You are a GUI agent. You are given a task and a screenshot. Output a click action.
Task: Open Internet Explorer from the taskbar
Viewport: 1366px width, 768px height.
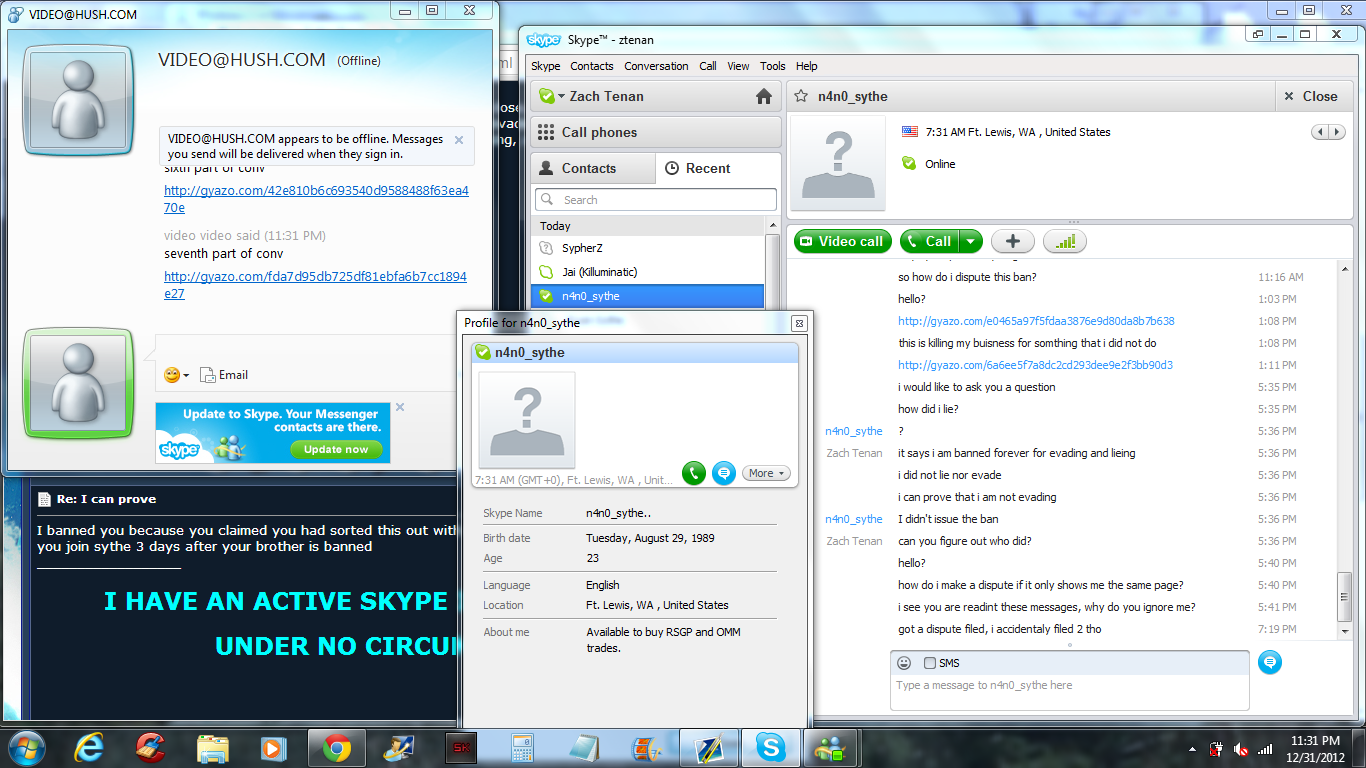89,748
